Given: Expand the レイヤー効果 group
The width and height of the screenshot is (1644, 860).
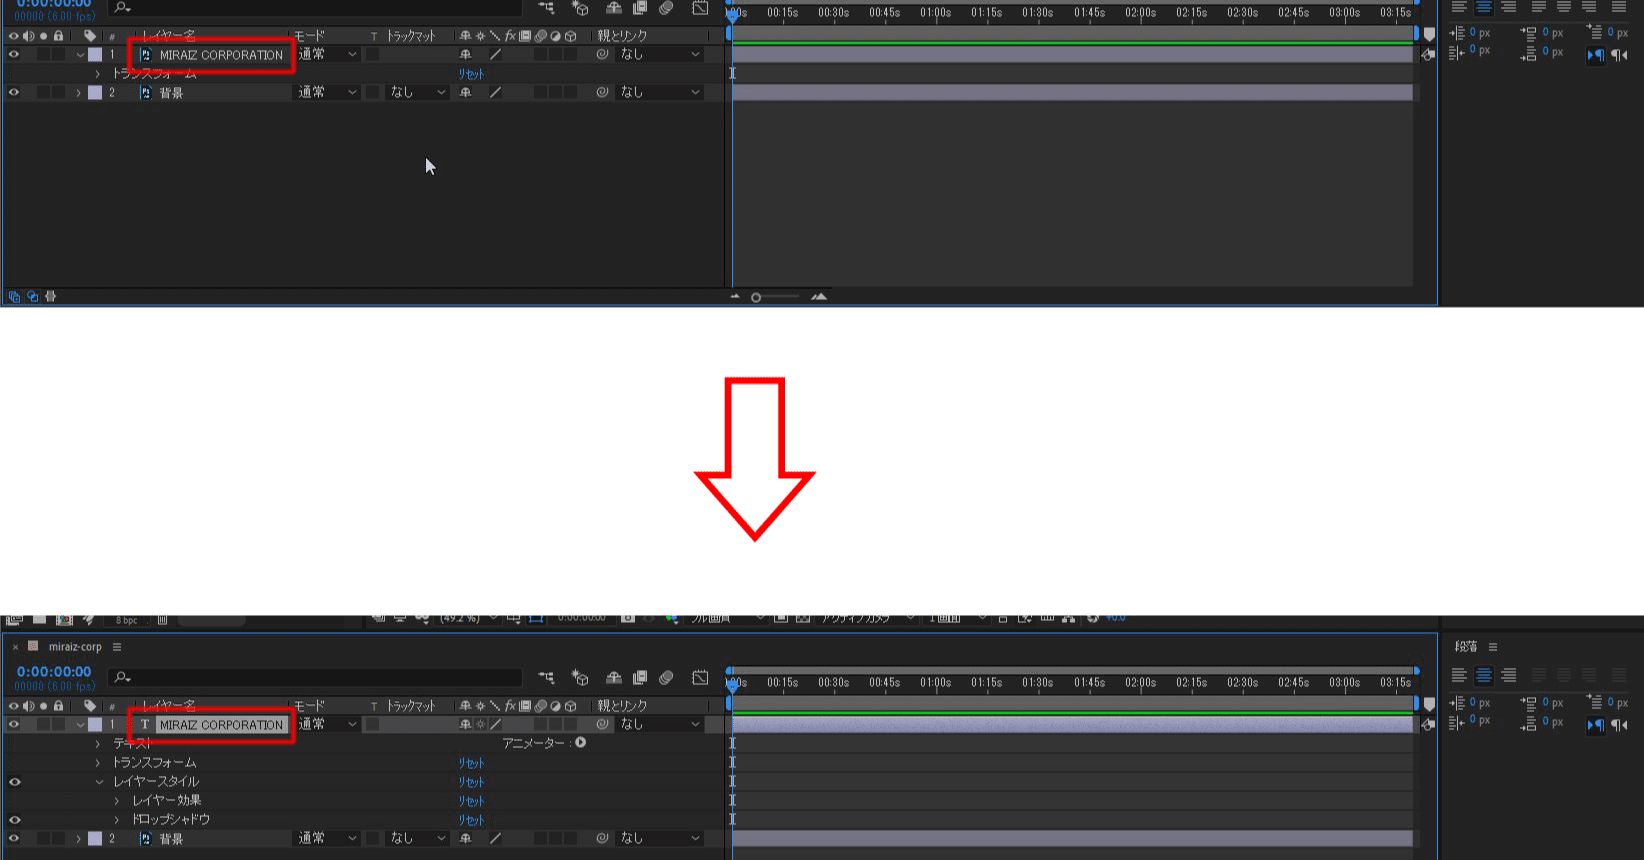Looking at the screenshot, I should point(117,801).
